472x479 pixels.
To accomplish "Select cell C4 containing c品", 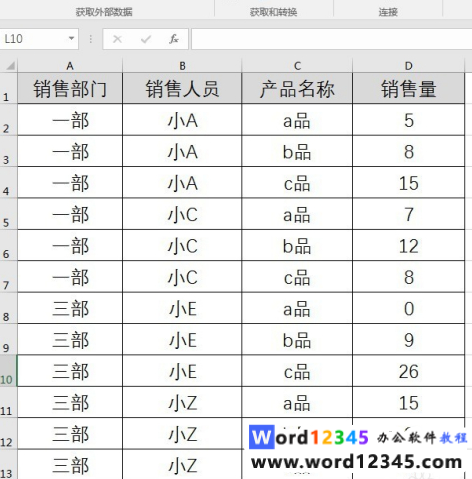I will coord(297,182).
